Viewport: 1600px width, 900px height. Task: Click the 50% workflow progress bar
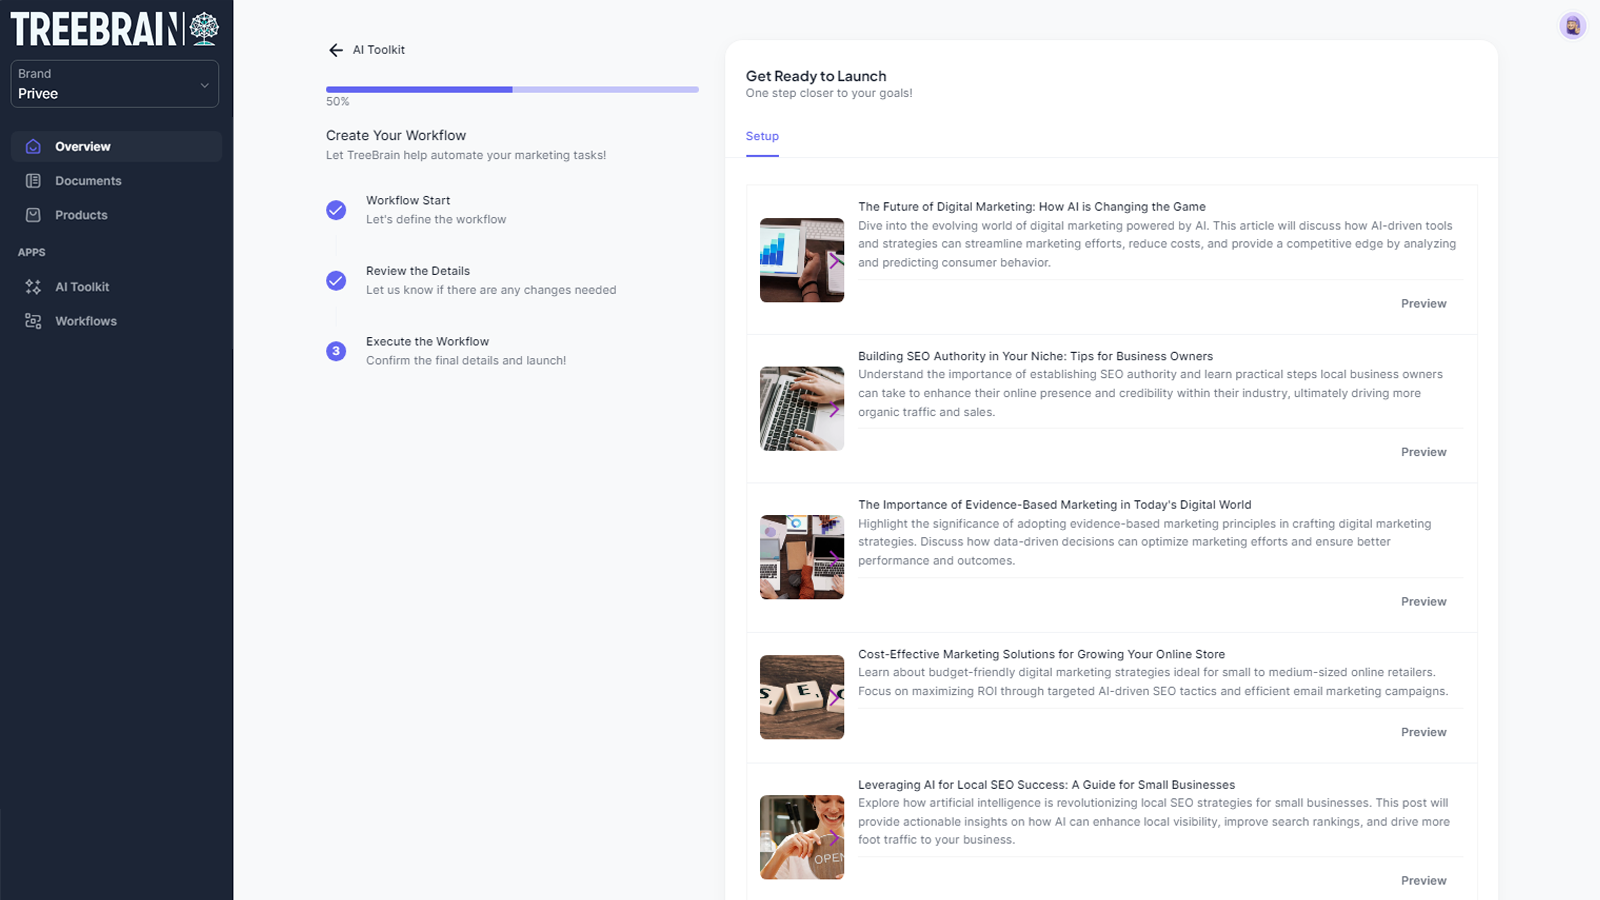click(512, 90)
